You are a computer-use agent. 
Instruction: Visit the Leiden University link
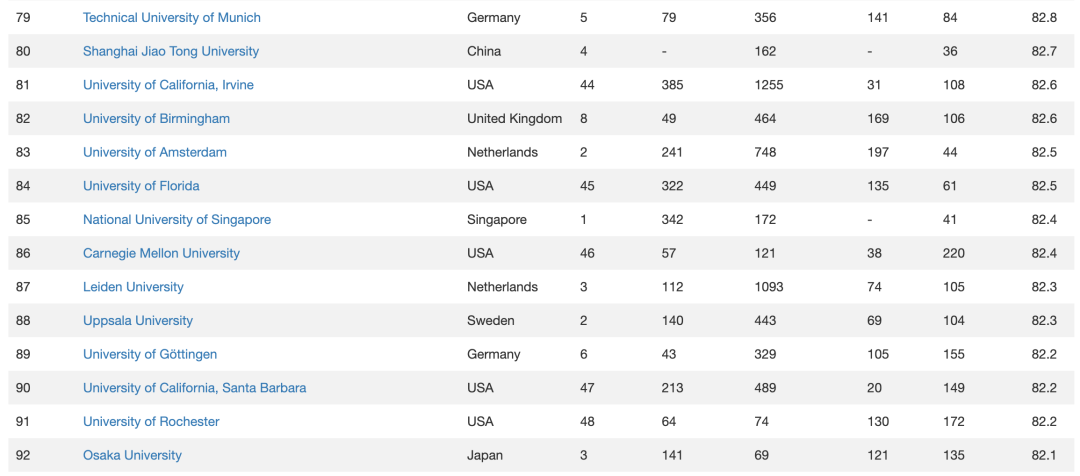[133, 288]
